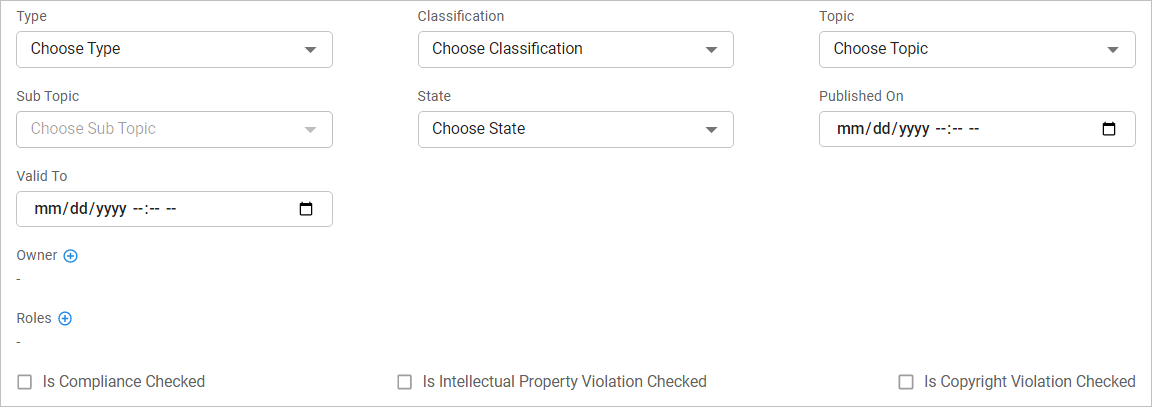Expand the Choose State dropdown
Image resolution: width=1152 pixels, height=407 pixels.
click(x=560, y=129)
